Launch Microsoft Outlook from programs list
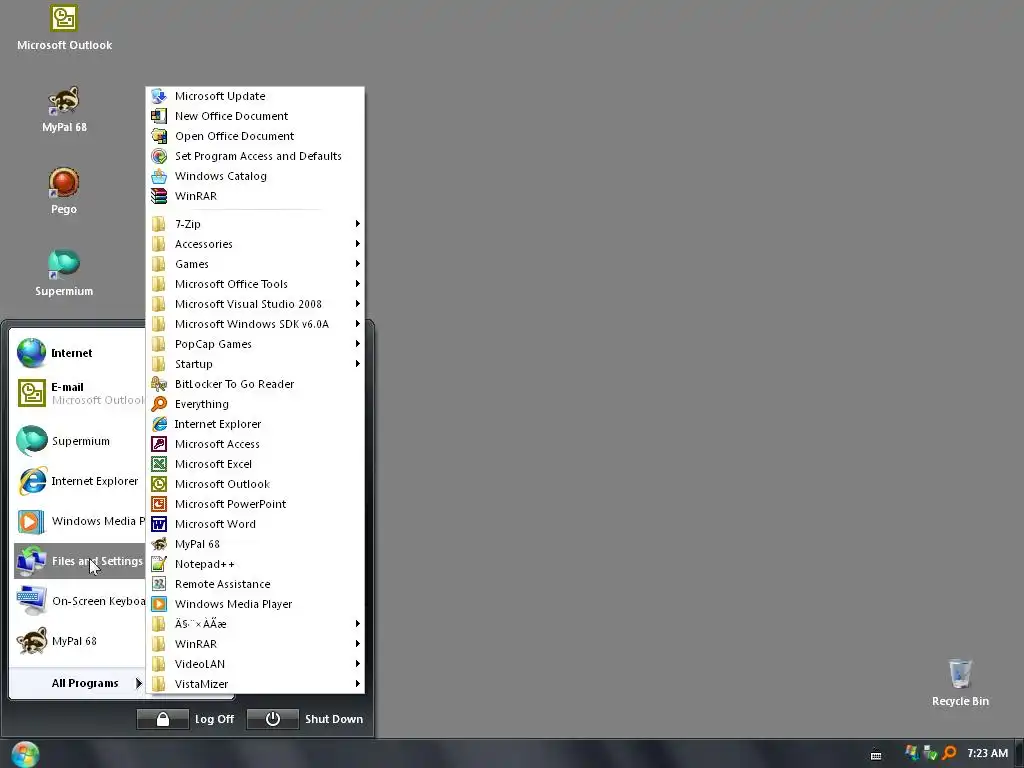This screenshot has height=768, width=1024. pos(255,484)
